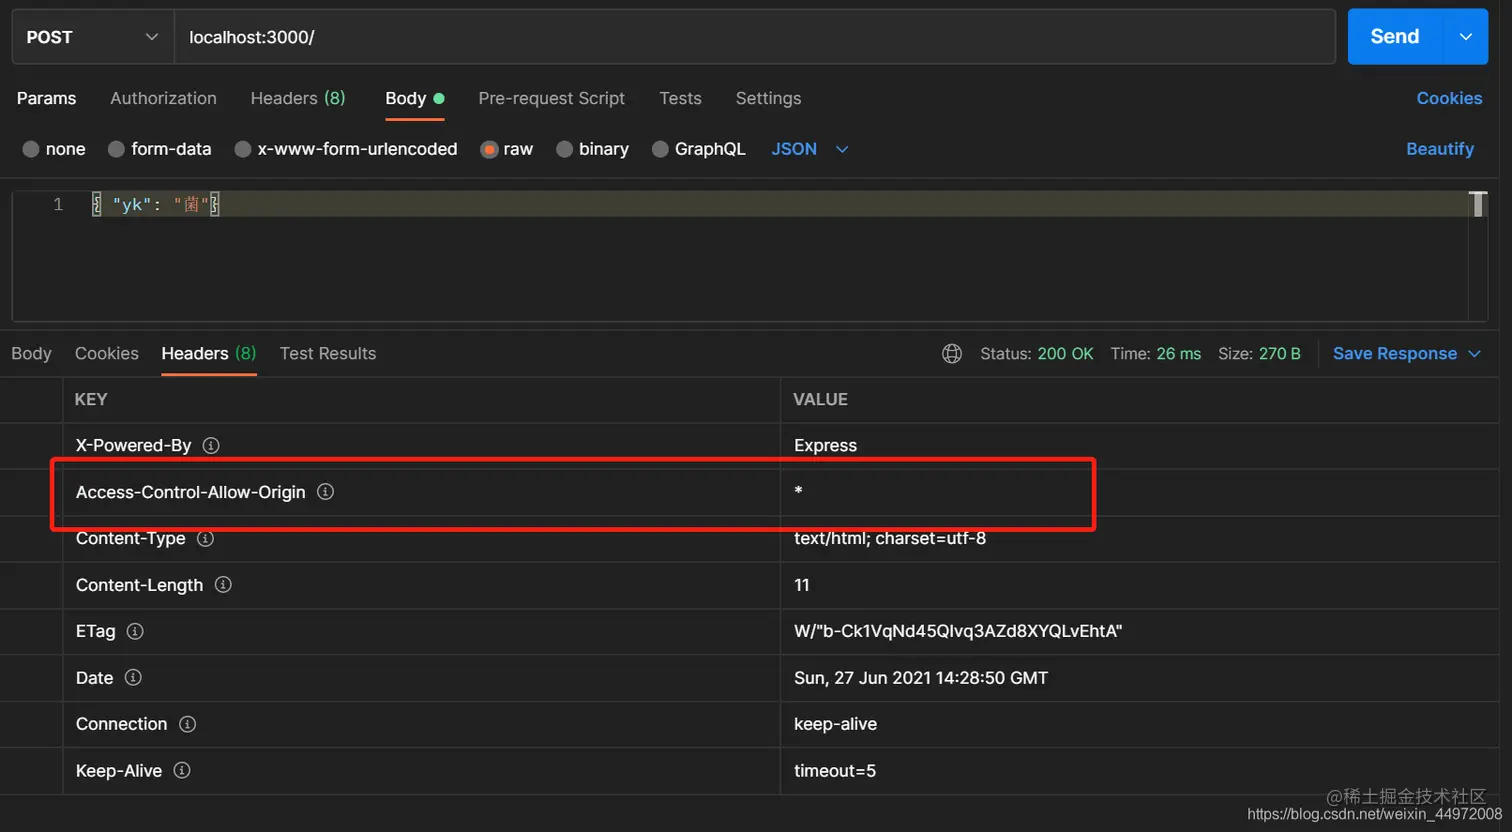1512x832 pixels.
Task: Click the globe network icon near Status
Action: [952, 353]
